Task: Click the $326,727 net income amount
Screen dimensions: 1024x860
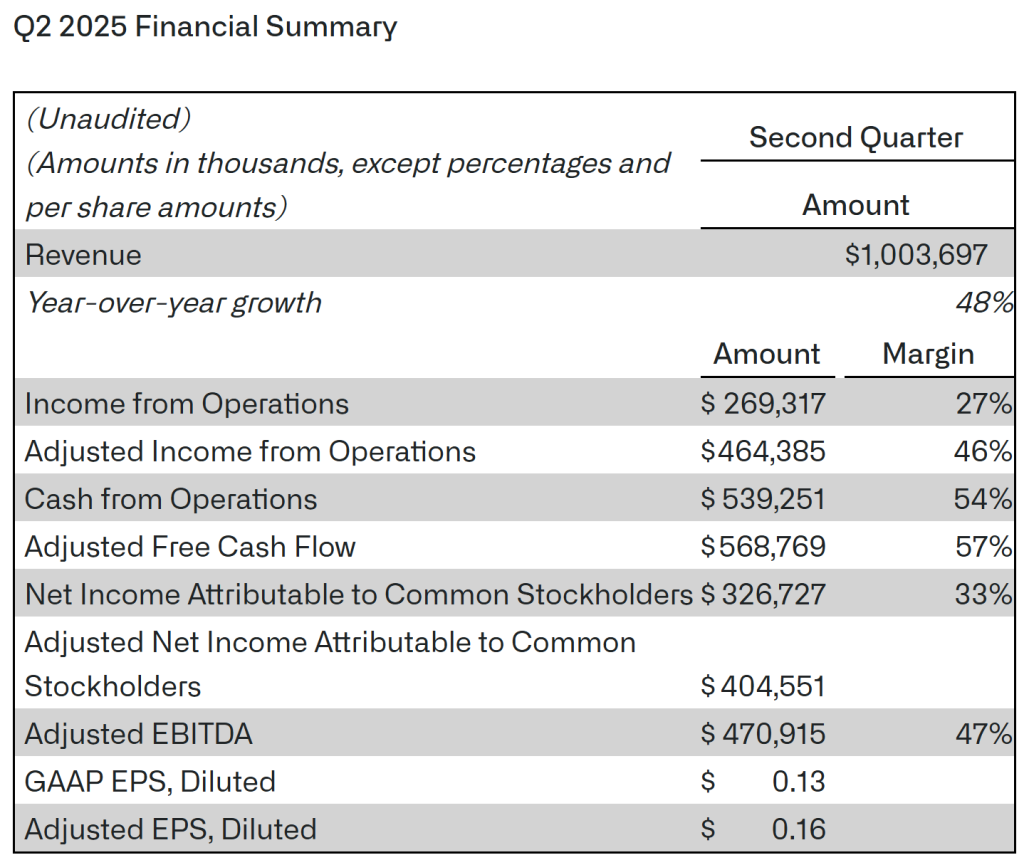Action: pyautogui.click(x=764, y=595)
